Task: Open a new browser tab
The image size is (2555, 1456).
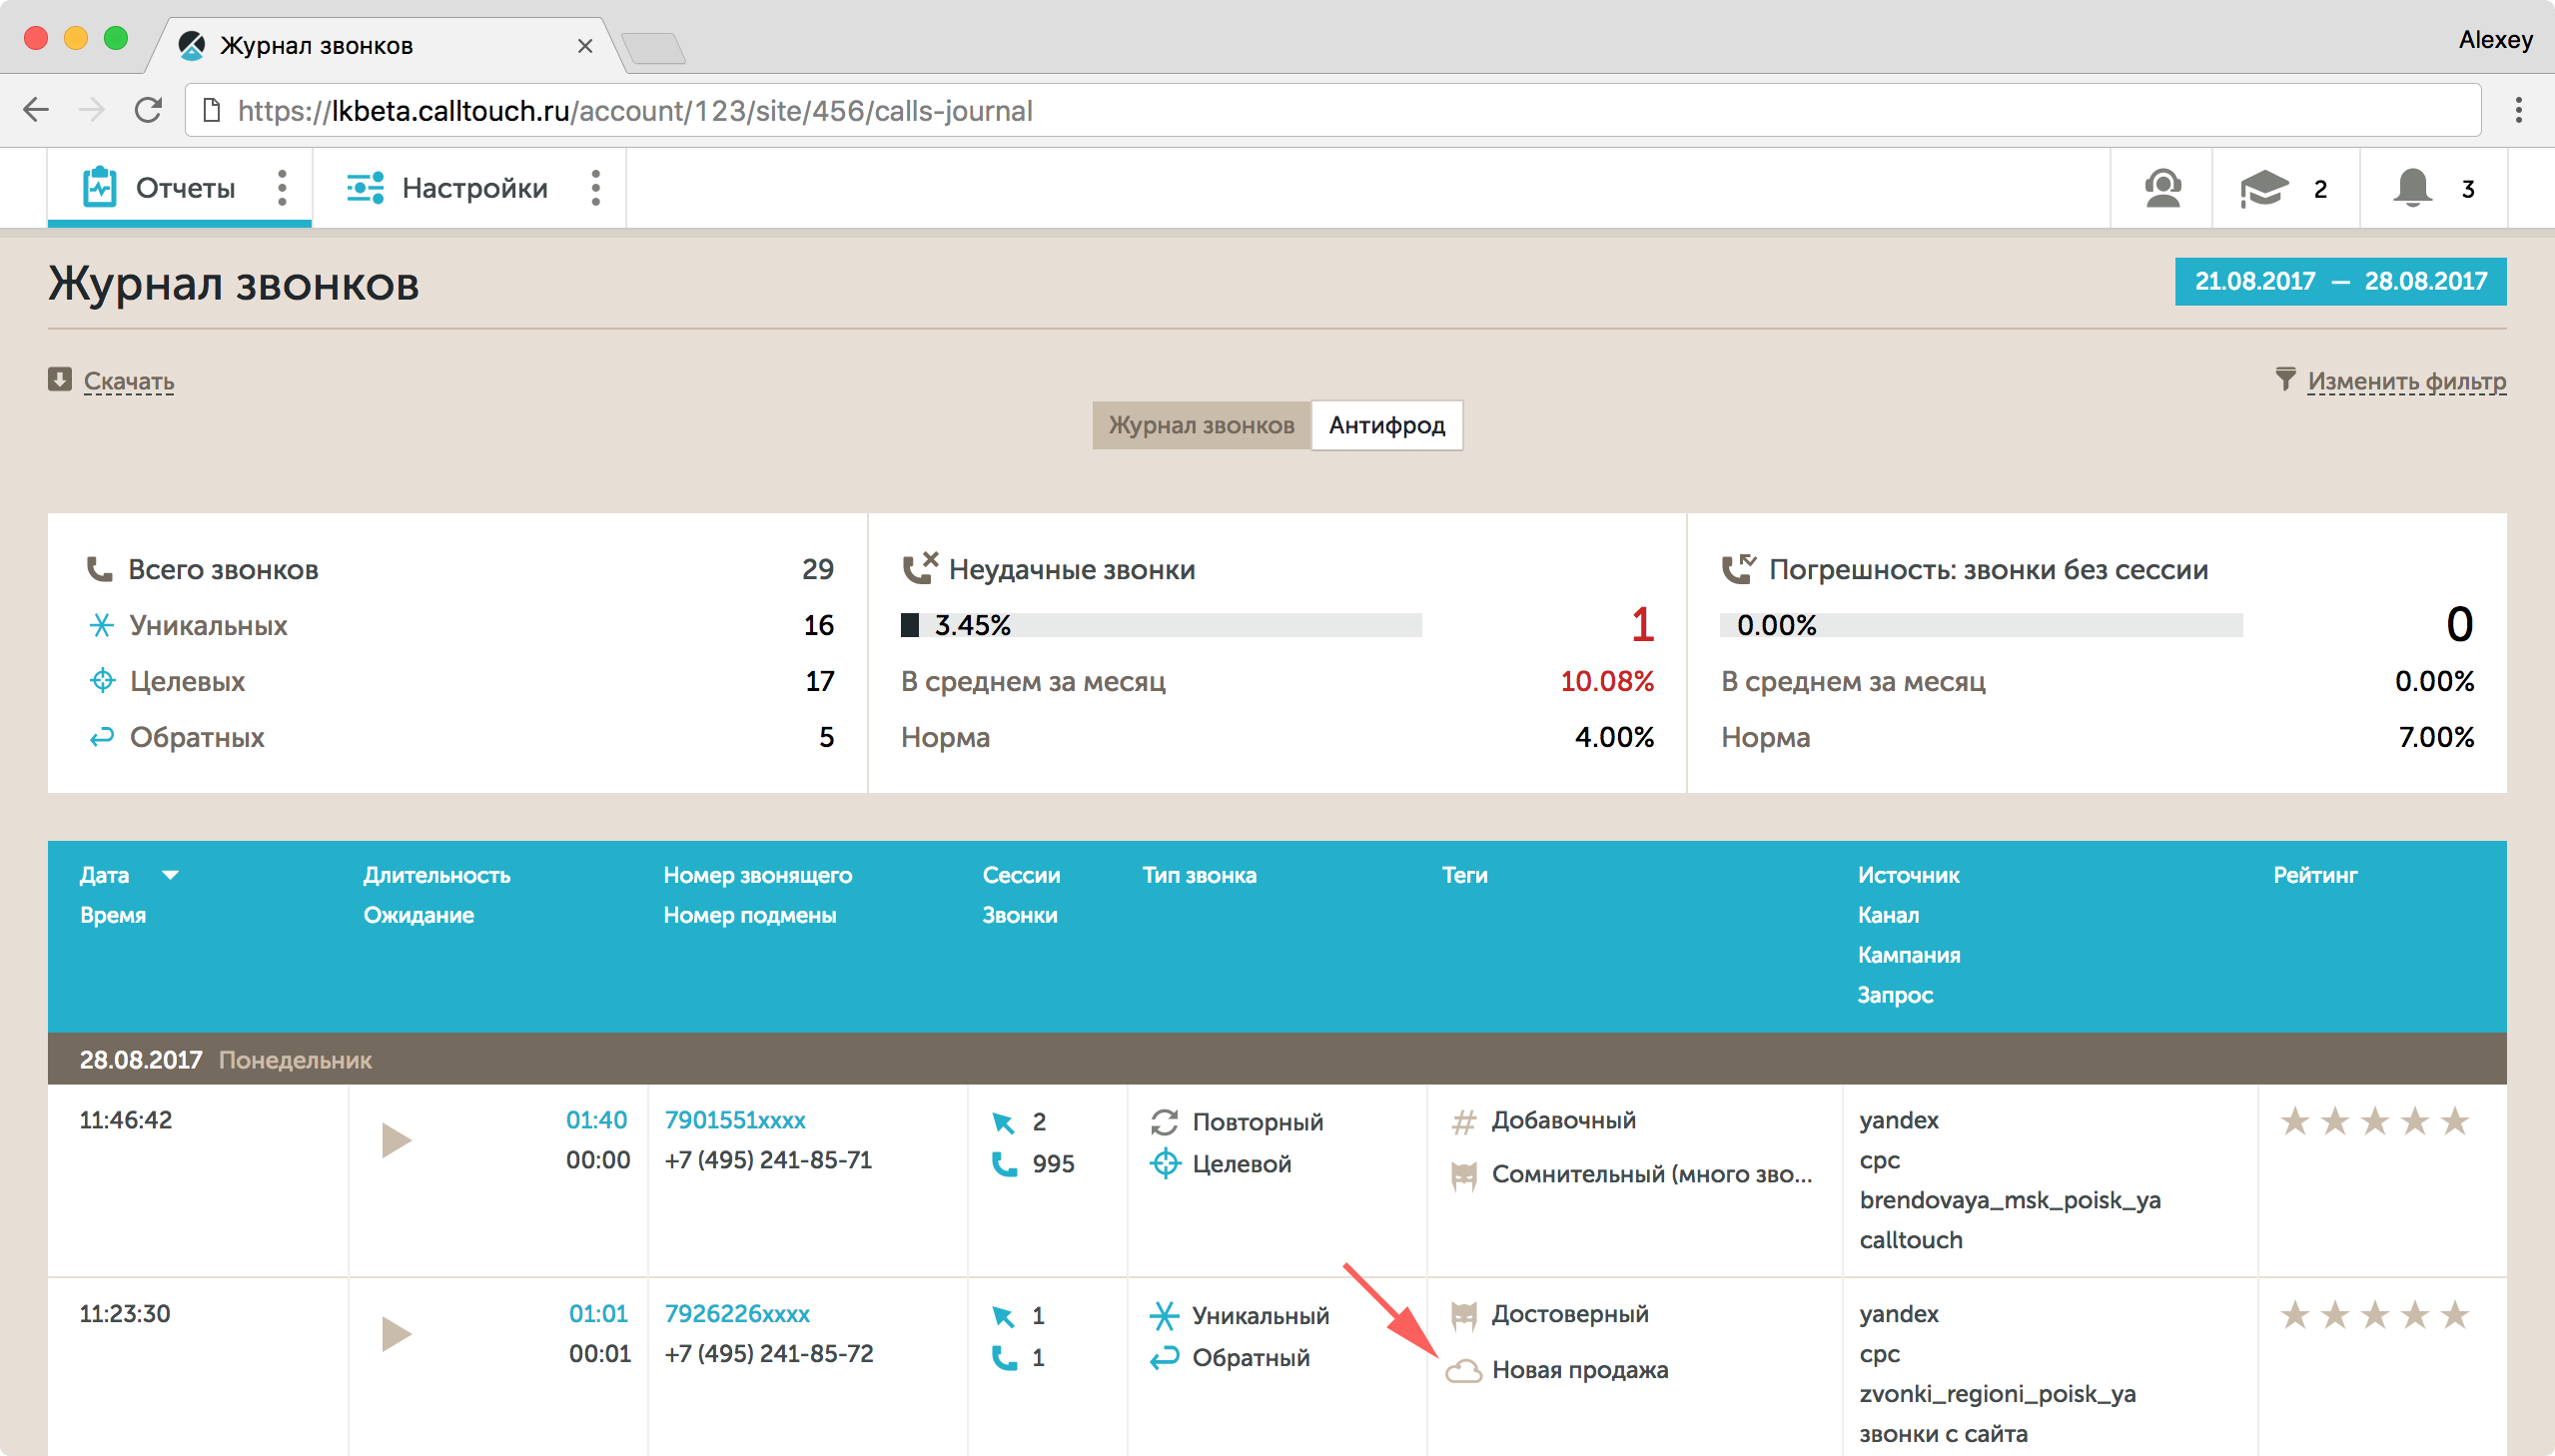Action: coord(653,47)
